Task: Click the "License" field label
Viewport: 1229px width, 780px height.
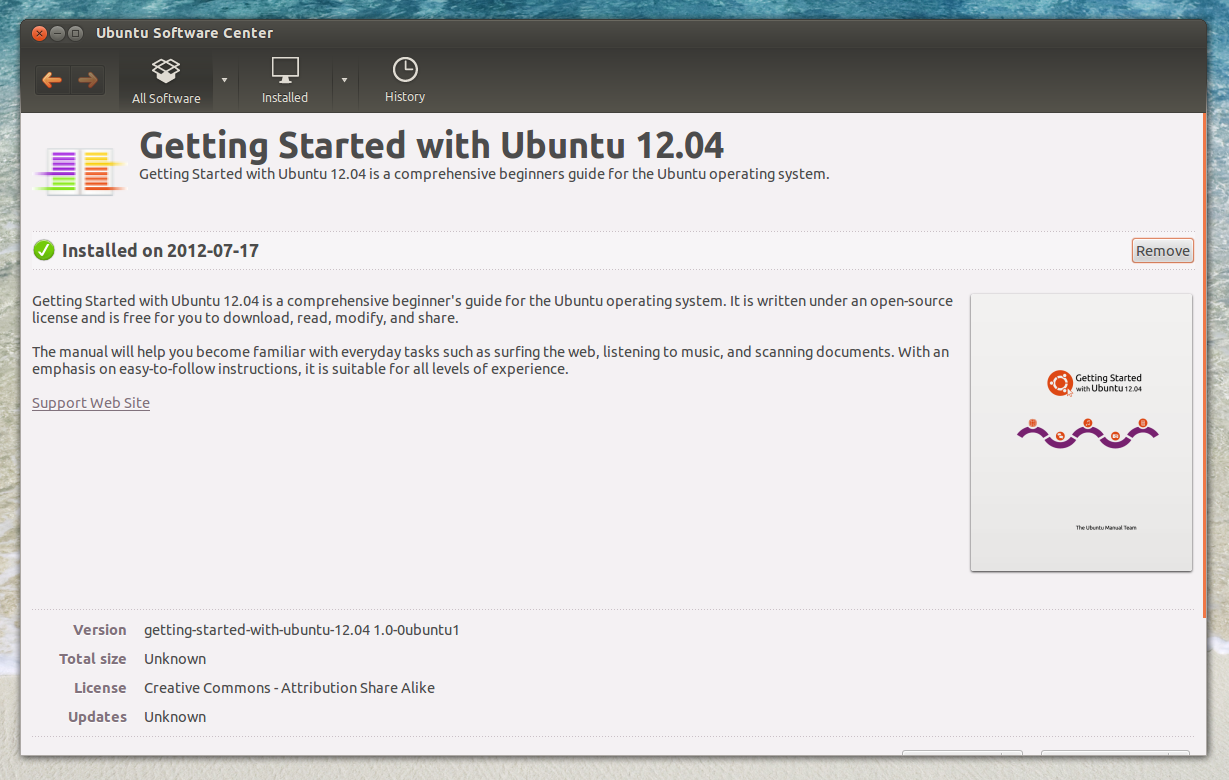Action: pos(100,688)
